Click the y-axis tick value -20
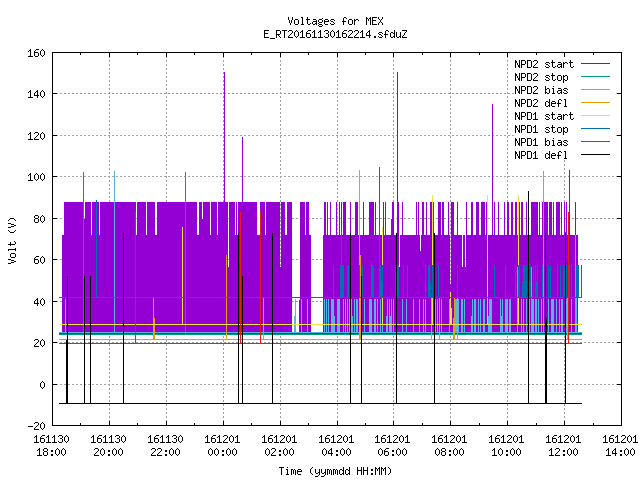 tap(36, 426)
